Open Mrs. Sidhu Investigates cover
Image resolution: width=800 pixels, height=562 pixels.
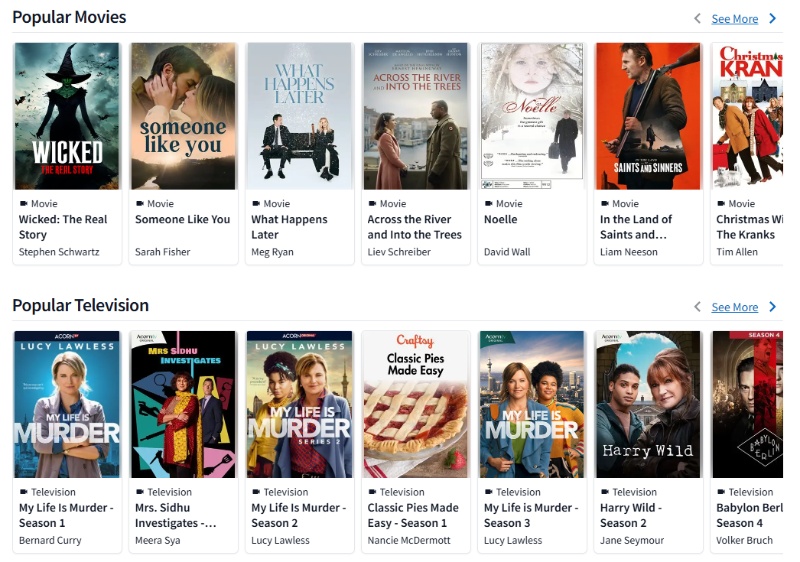point(183,404)
